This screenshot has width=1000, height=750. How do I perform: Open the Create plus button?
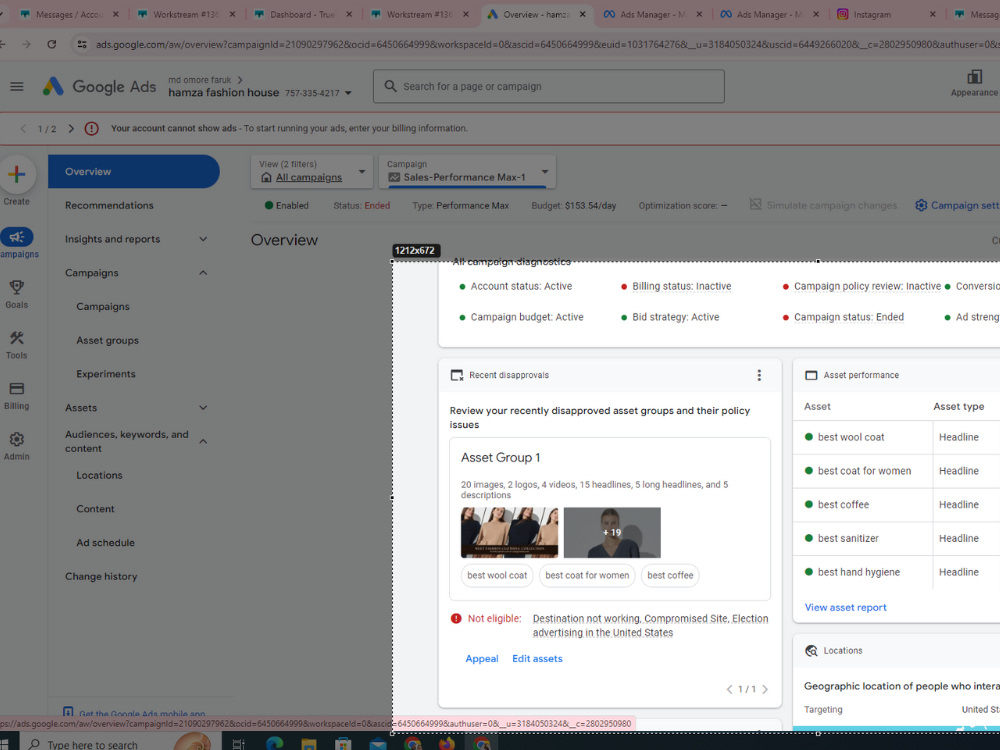tap(17, 174)
